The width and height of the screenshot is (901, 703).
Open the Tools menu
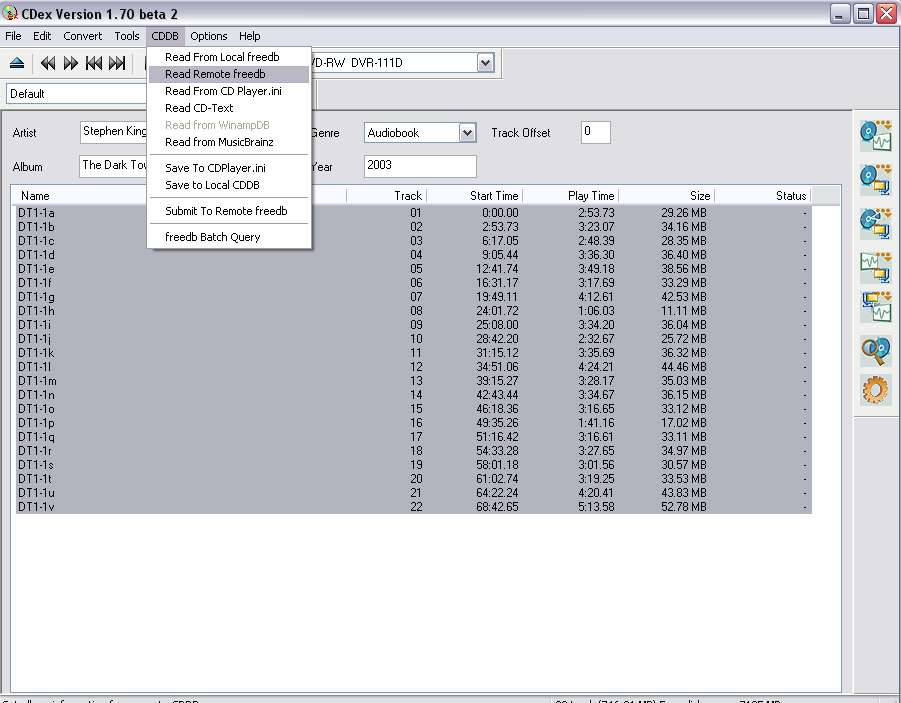pyautogui.click(x=127, y=36)
